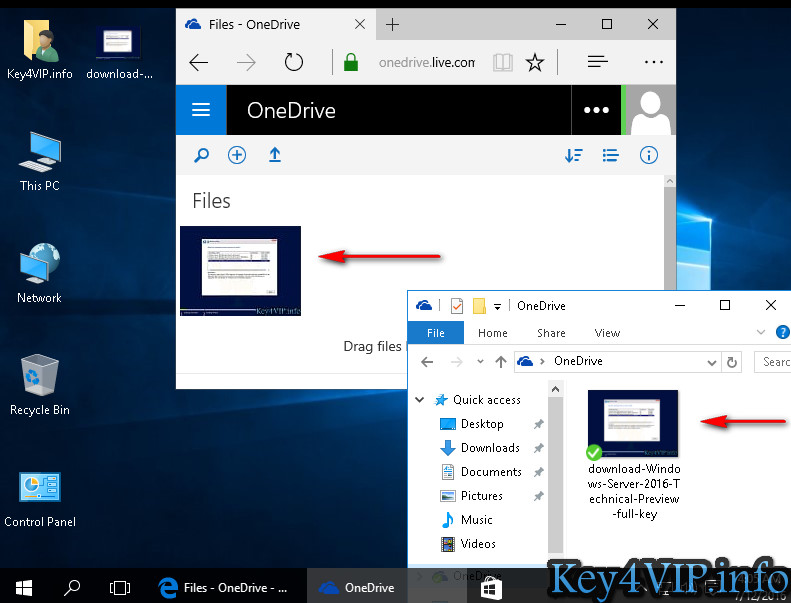Image resolution: width=791 pixels, height=603 pixels.
Task: Expand the Explorer ribbon chevron
Action: pos(761,332)
